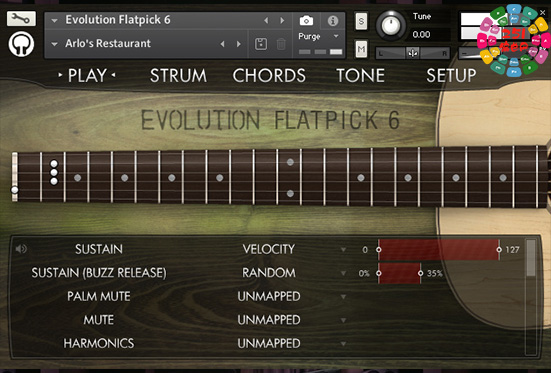Click the red velocity range bar
The image size is (551, 373).
tap(439, 250)
